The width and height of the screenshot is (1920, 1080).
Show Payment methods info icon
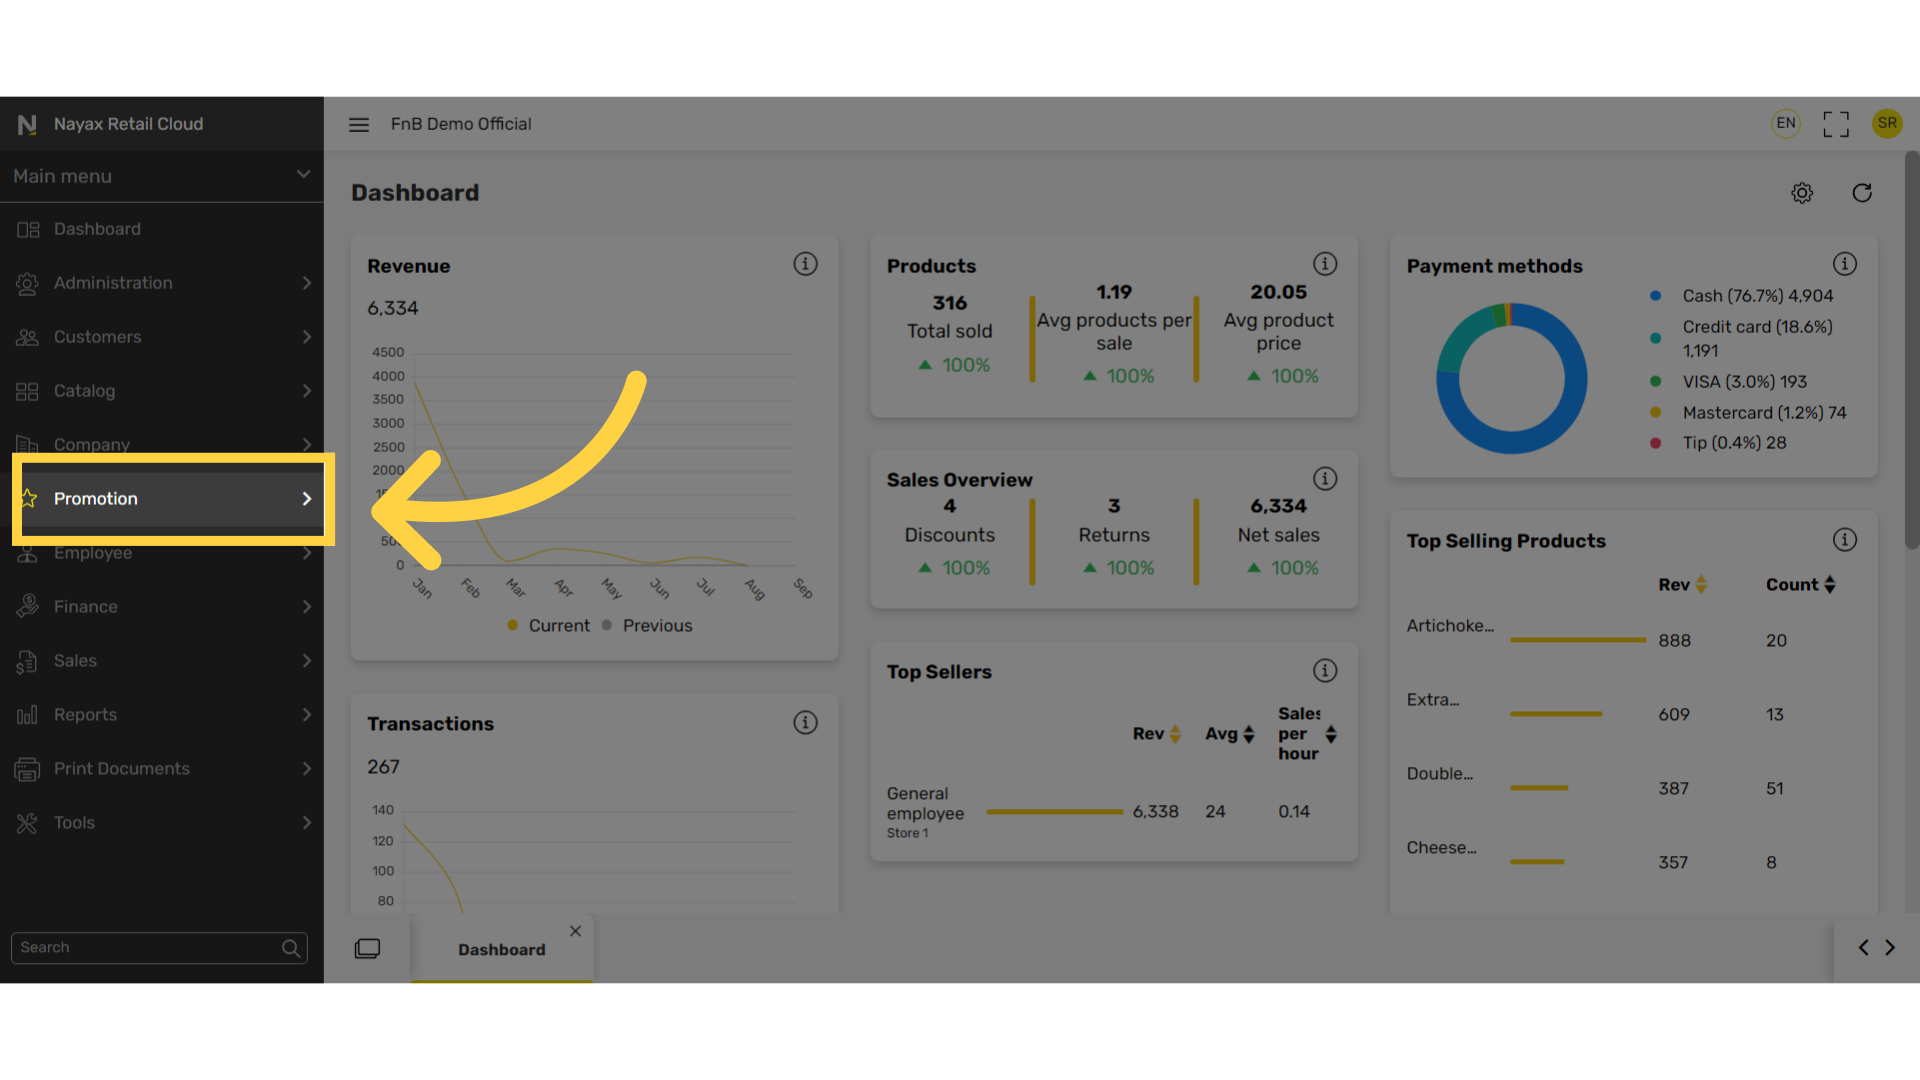pos(1845,264)
